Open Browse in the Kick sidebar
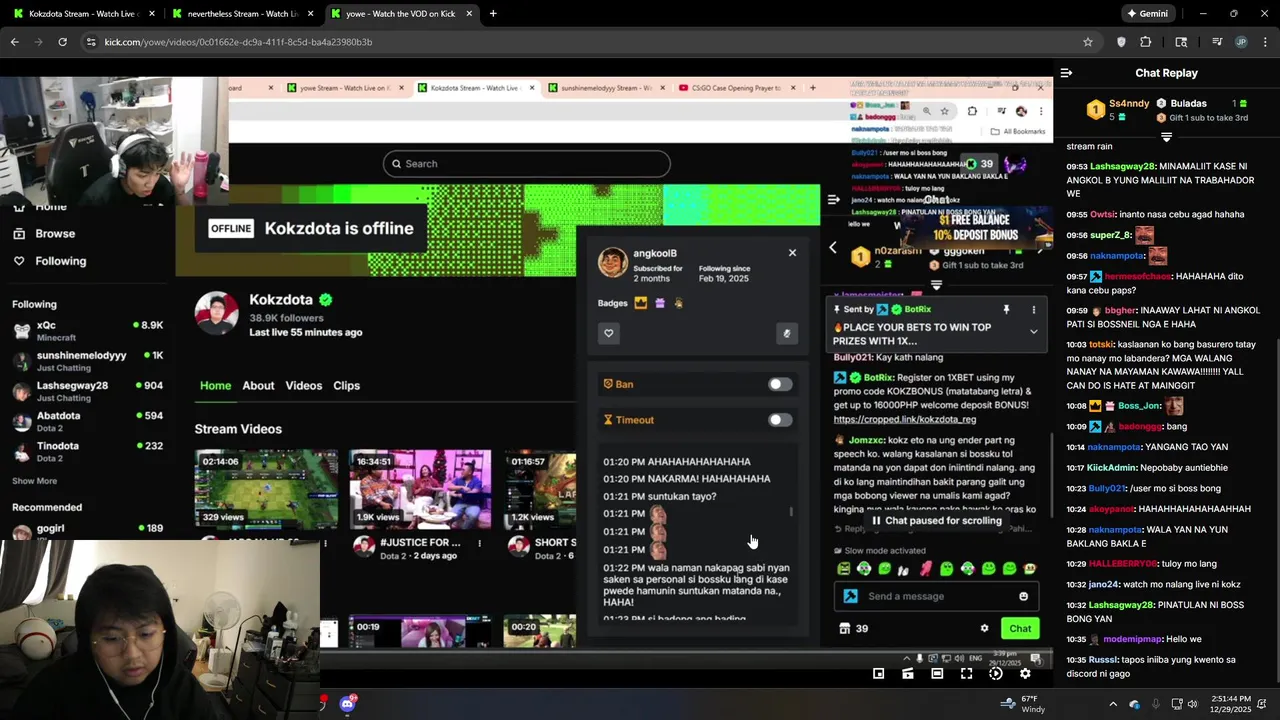 (55, 233)
